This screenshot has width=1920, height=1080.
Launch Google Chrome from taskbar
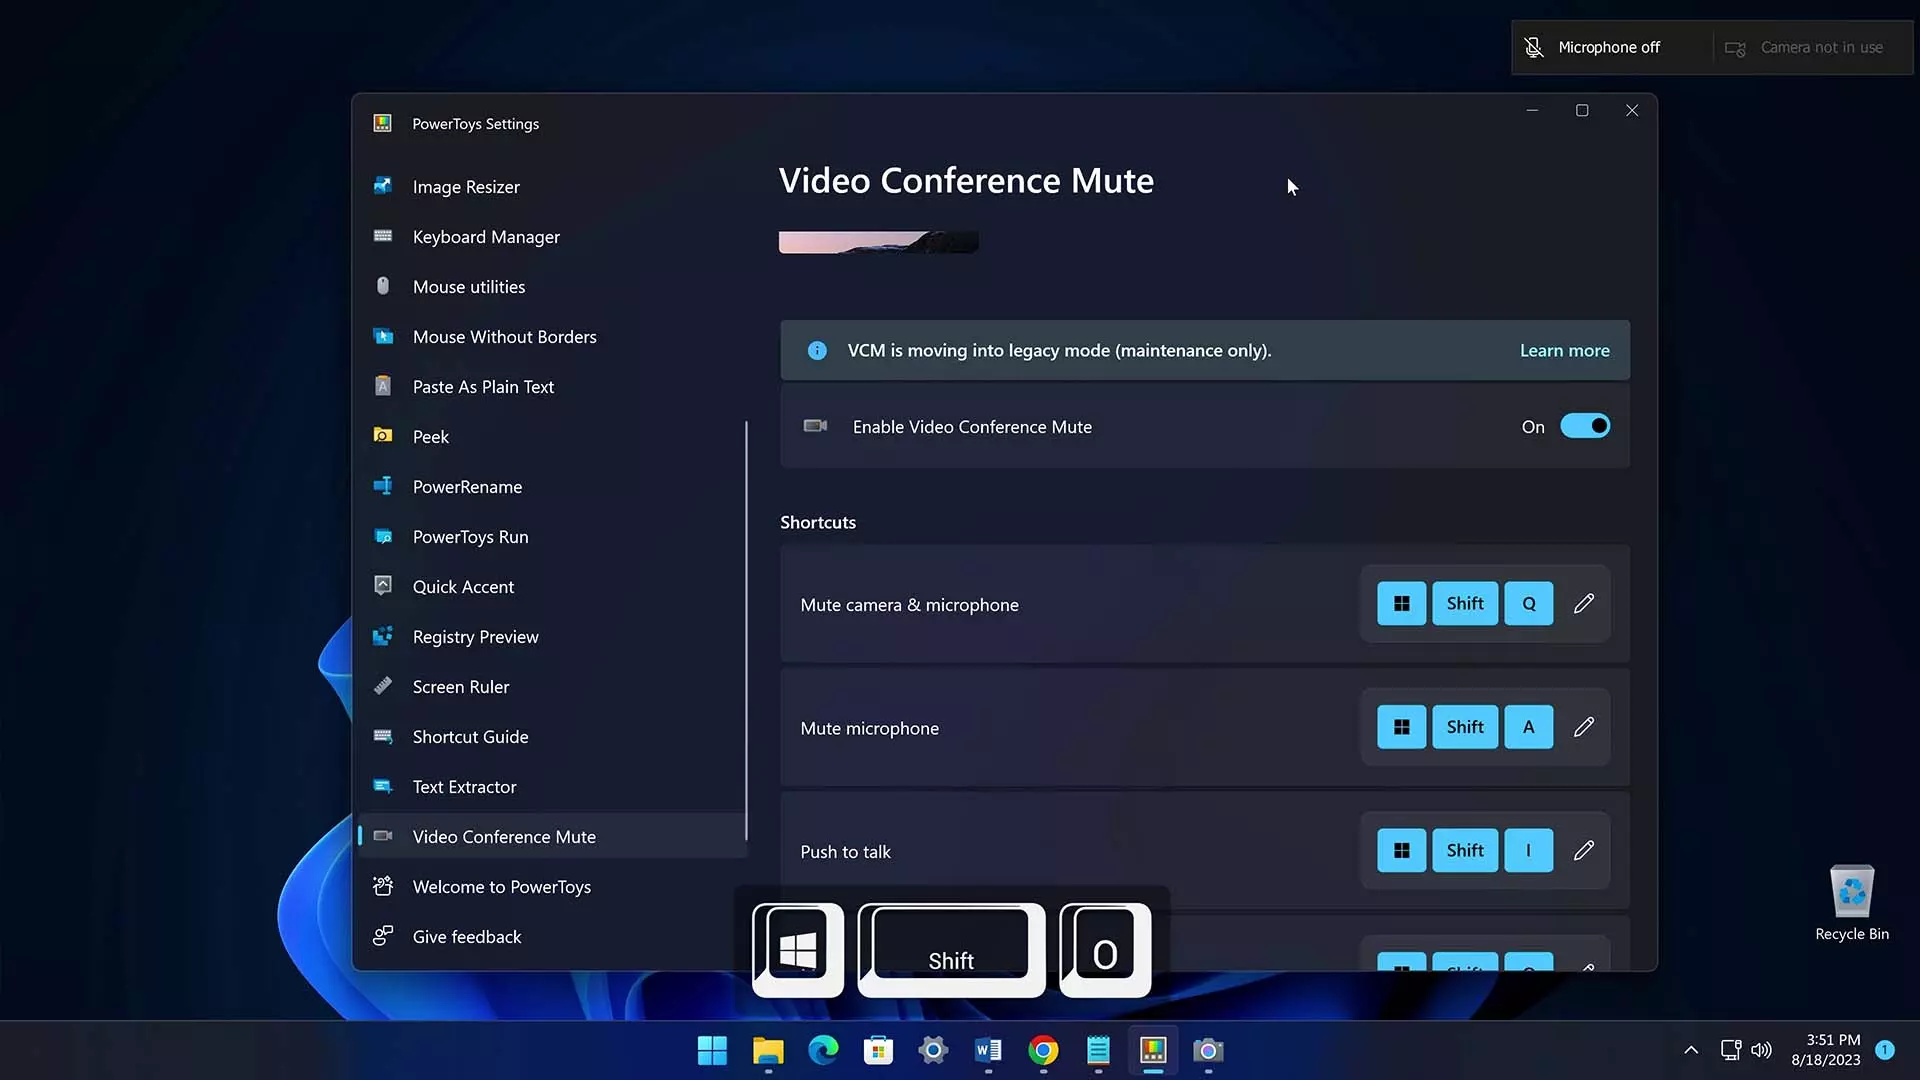(x=1043, y=1051)
